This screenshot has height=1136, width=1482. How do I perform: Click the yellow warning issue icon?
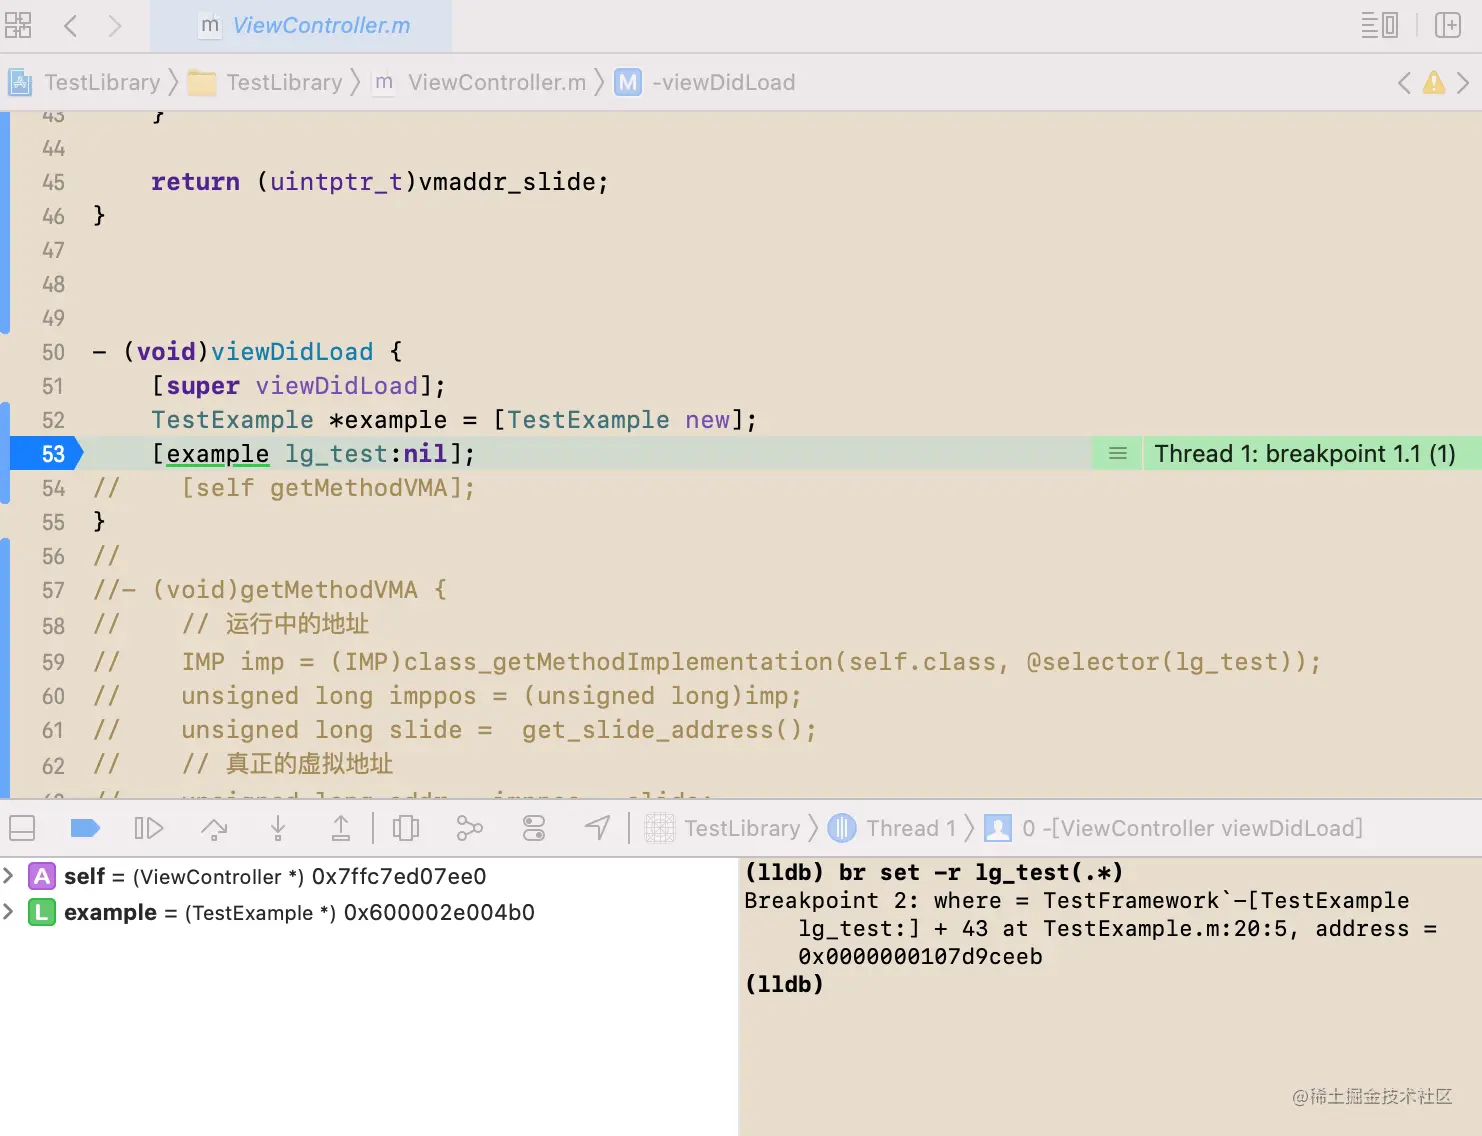[x=1434, y=82]
